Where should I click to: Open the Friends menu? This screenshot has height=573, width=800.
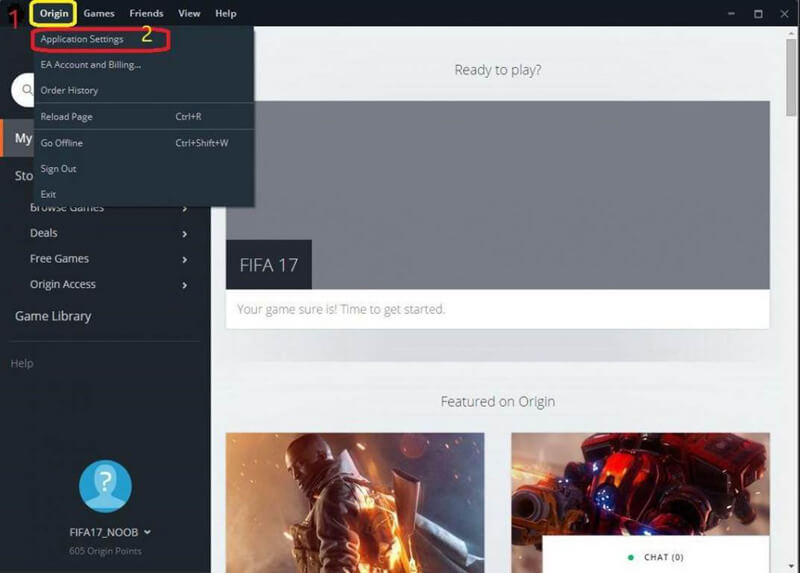pyautogui.click(x=146, y=13)
